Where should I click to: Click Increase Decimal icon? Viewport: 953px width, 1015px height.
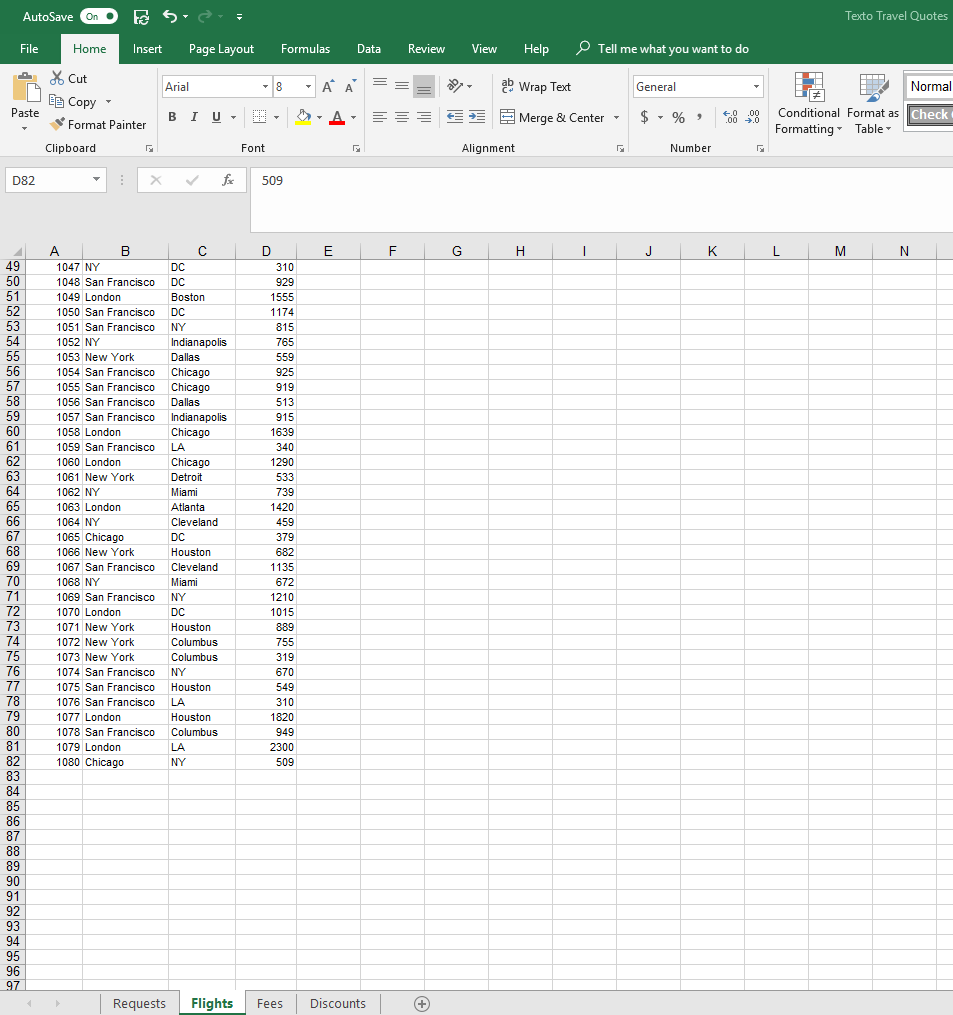click(x=730, y=117)
